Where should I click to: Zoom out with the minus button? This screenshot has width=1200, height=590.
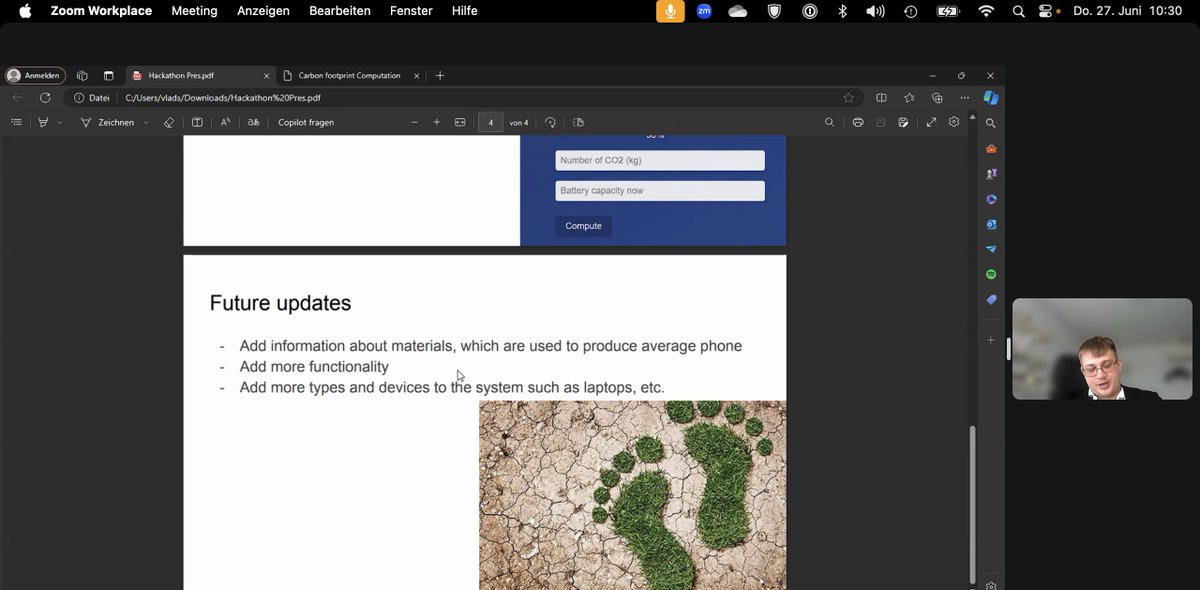[415, 122]
